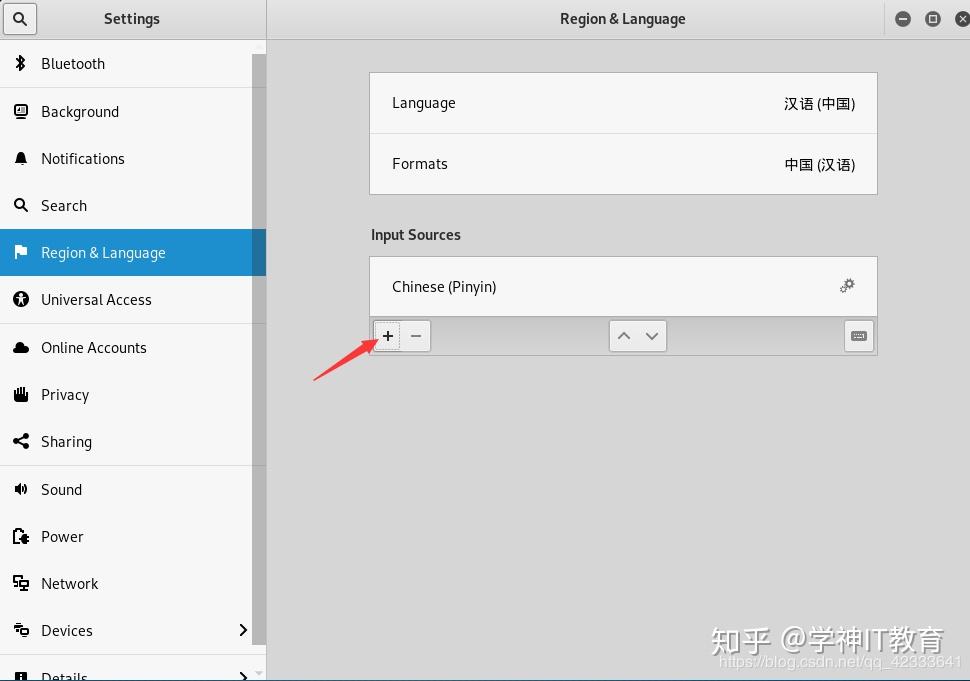Click the Privacy shield icon
970x681 pixels.
coord(21,394)
